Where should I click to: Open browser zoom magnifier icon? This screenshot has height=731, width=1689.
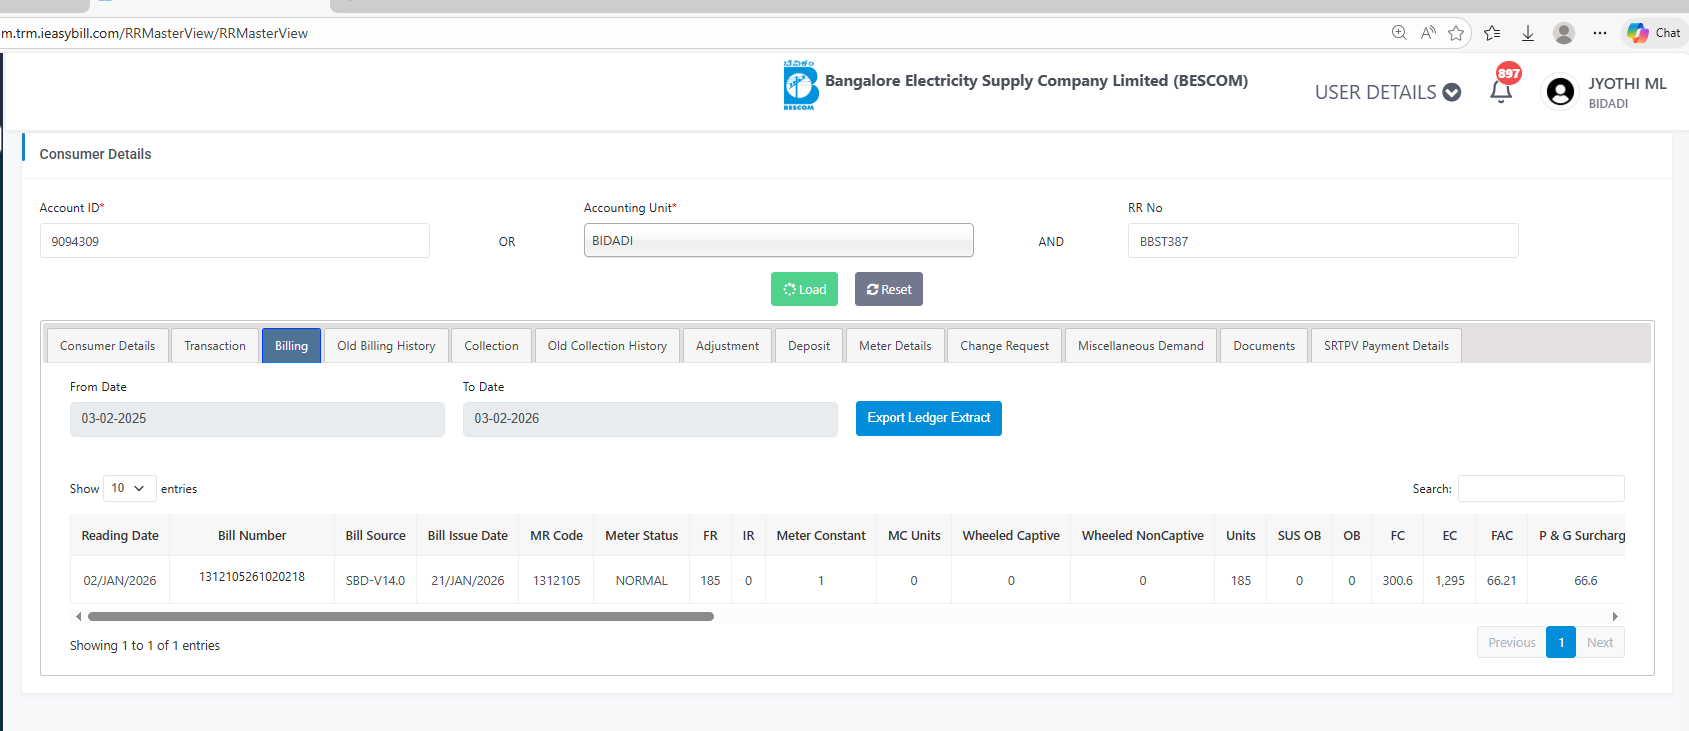(1399, 33)
